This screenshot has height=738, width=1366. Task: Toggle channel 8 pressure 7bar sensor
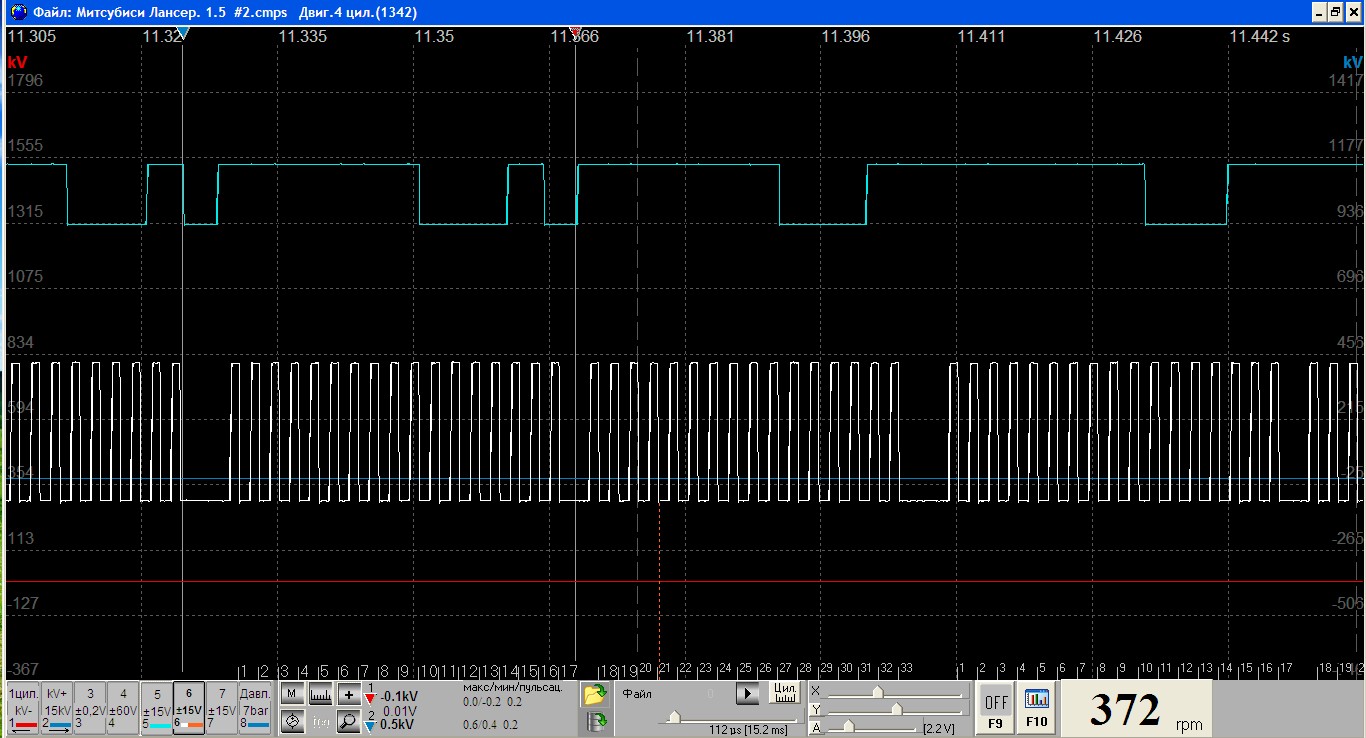[255, 707]
